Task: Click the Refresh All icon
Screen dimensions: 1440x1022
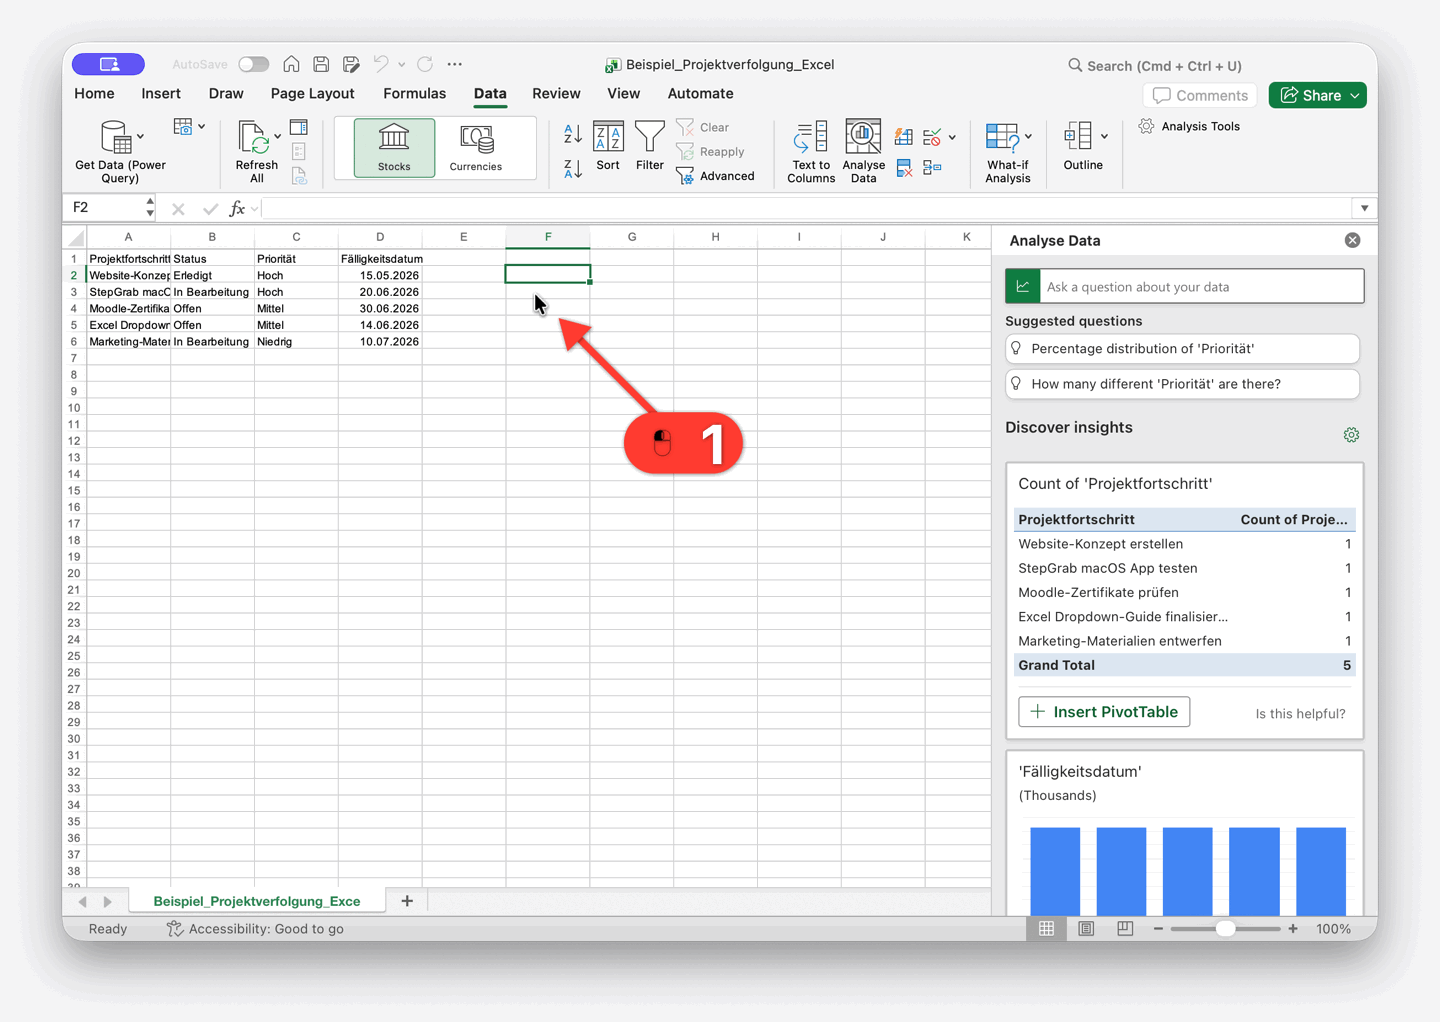Action: [x=254, y=138]
